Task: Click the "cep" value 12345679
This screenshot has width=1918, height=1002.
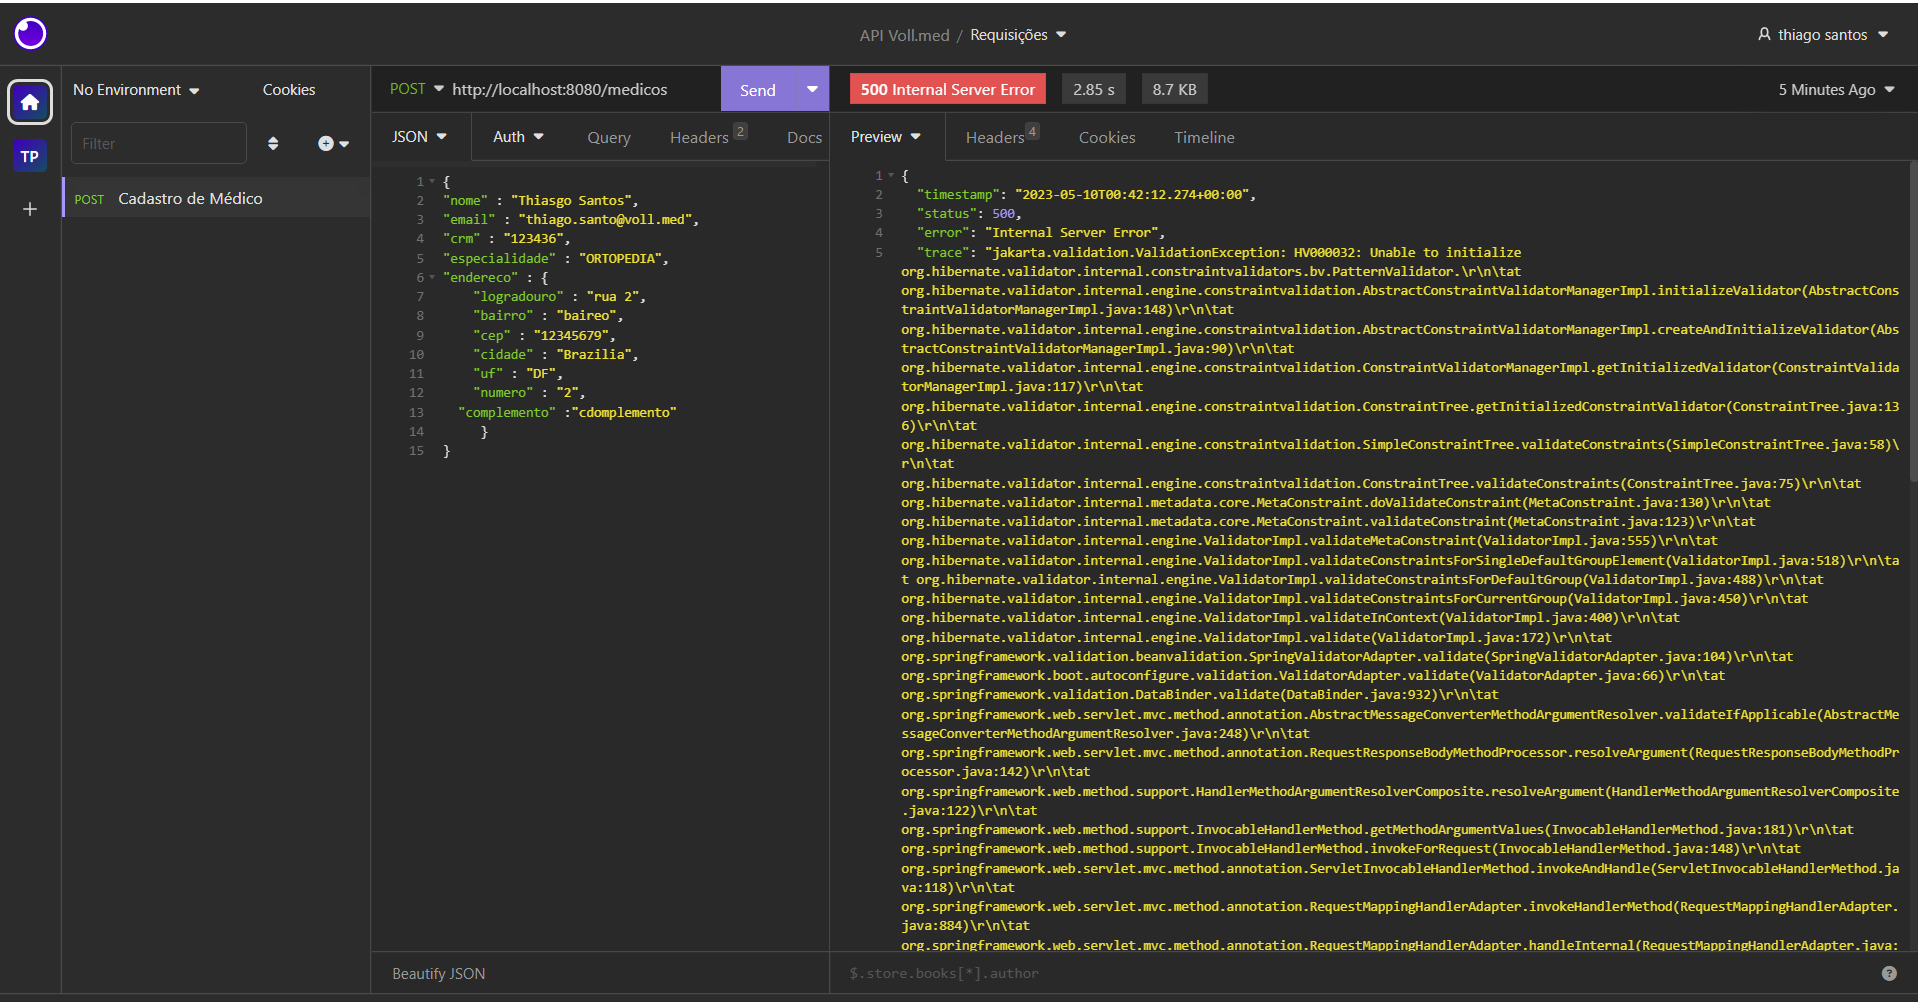Action: coord(571,335)
